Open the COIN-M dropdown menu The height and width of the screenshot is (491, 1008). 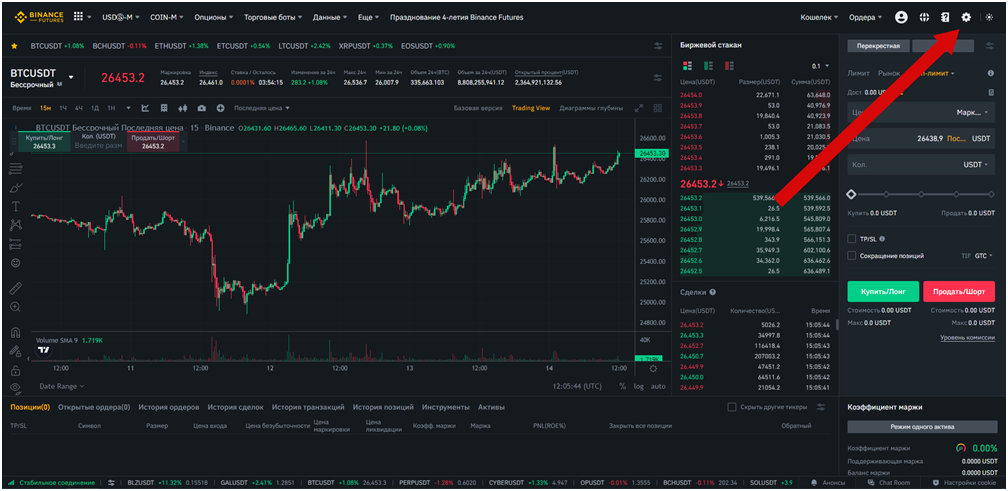coord(166,17)
